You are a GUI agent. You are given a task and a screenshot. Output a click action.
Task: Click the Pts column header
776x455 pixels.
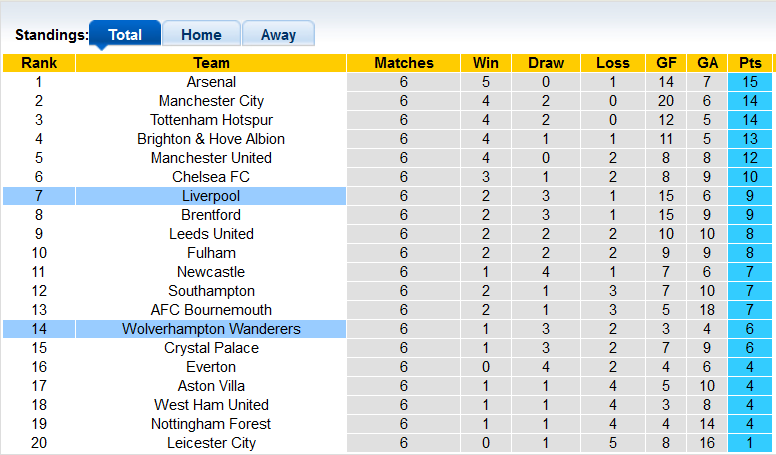point(750,63)
